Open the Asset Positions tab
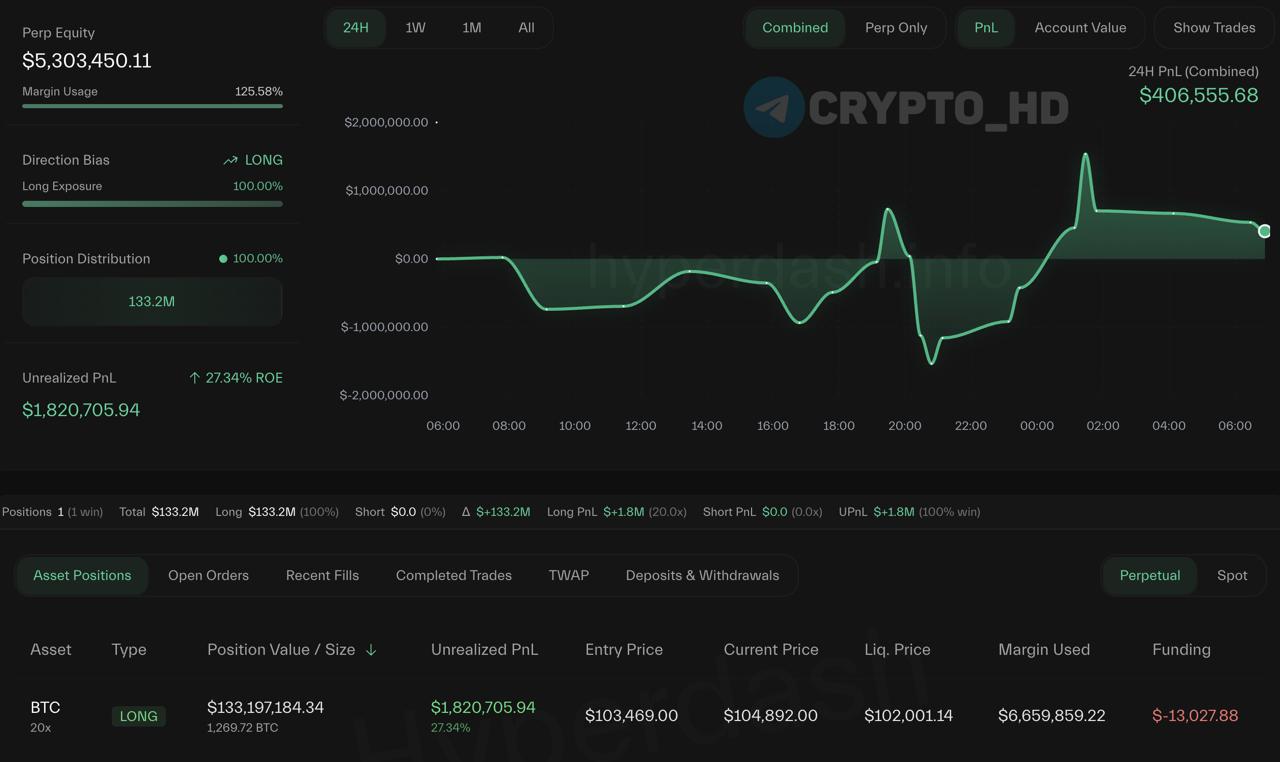The image size is (1280, 762). (82, 575)
